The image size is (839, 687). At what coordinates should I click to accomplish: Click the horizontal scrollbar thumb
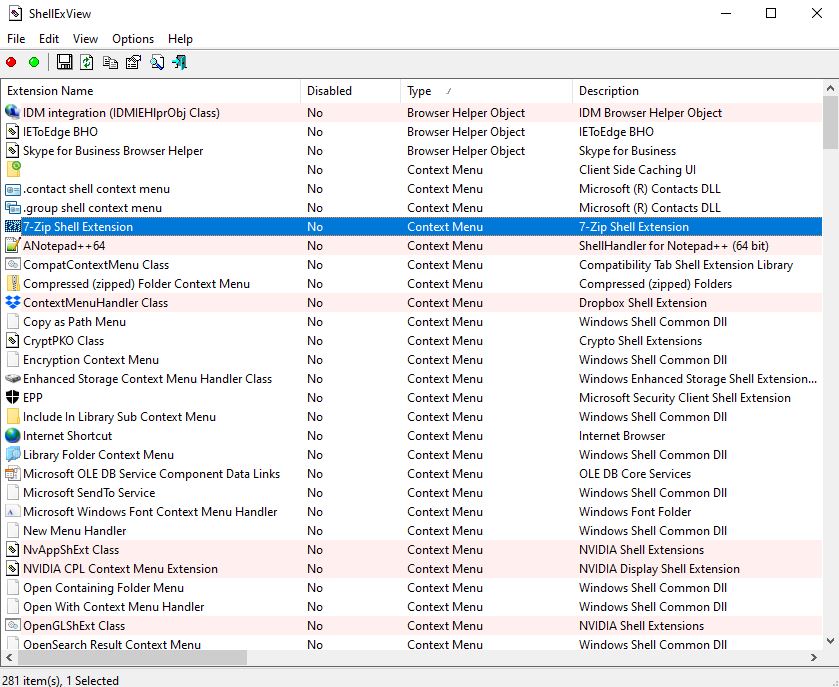click(132, 657)
